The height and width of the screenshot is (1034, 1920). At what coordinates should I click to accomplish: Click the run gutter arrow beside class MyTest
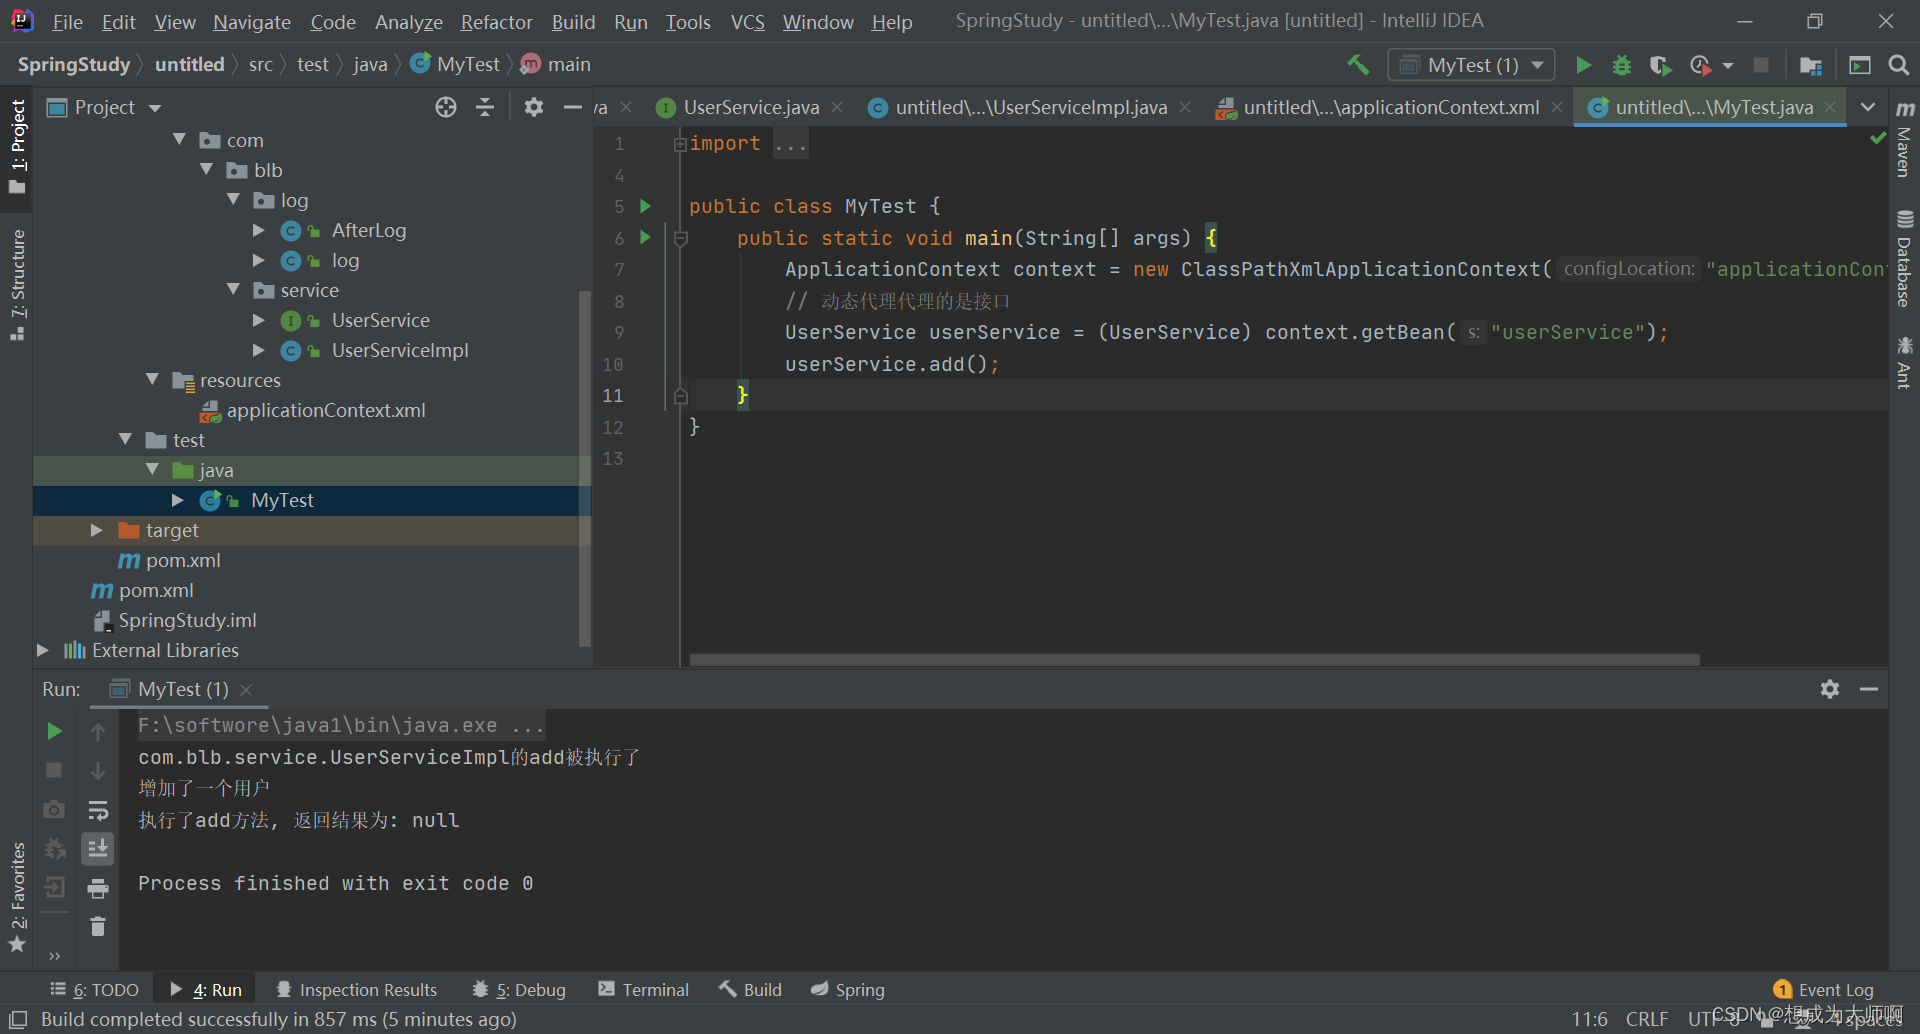645,206
